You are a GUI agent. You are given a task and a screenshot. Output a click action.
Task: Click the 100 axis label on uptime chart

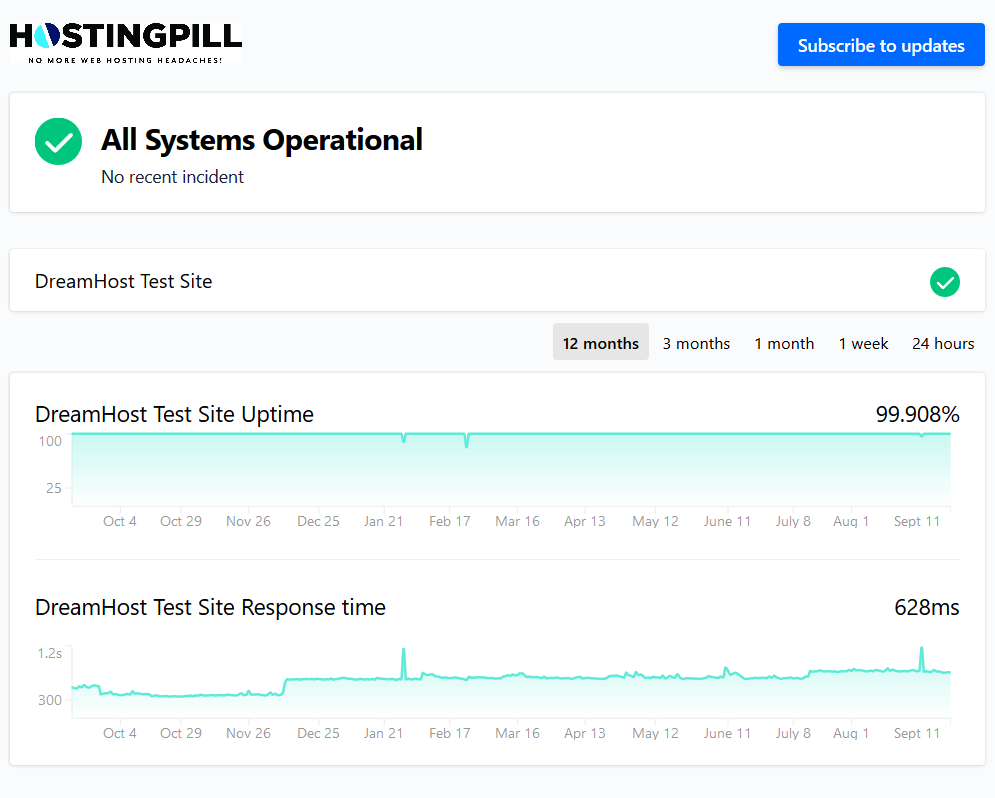point(49,442)
